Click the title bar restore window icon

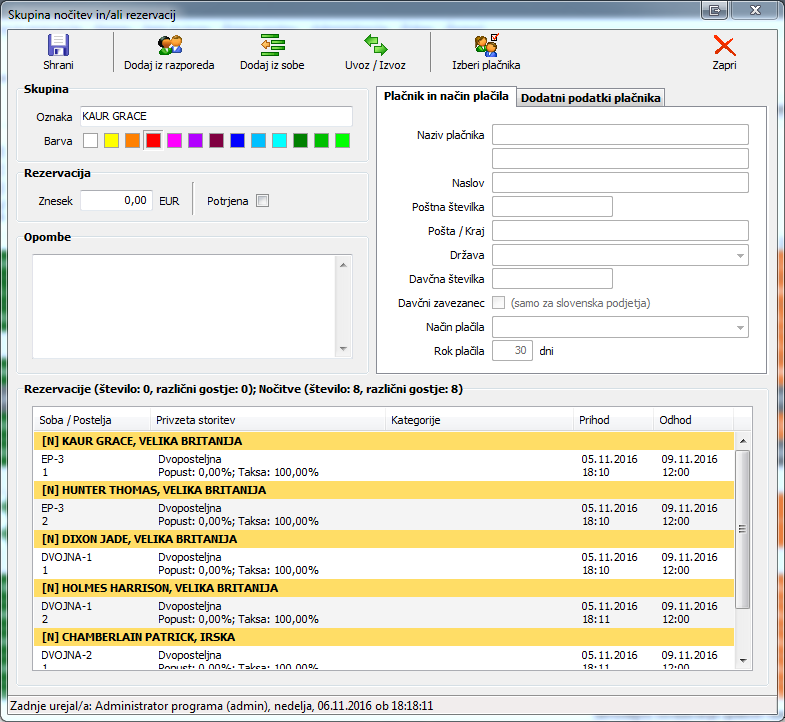715,10
